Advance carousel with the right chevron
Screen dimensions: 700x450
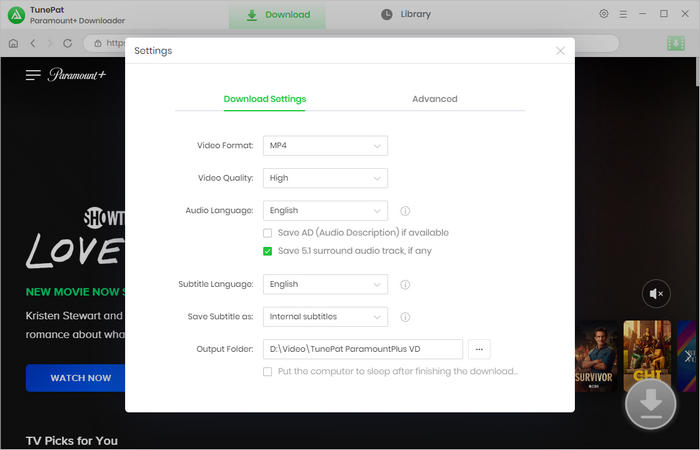click(688, 356)
